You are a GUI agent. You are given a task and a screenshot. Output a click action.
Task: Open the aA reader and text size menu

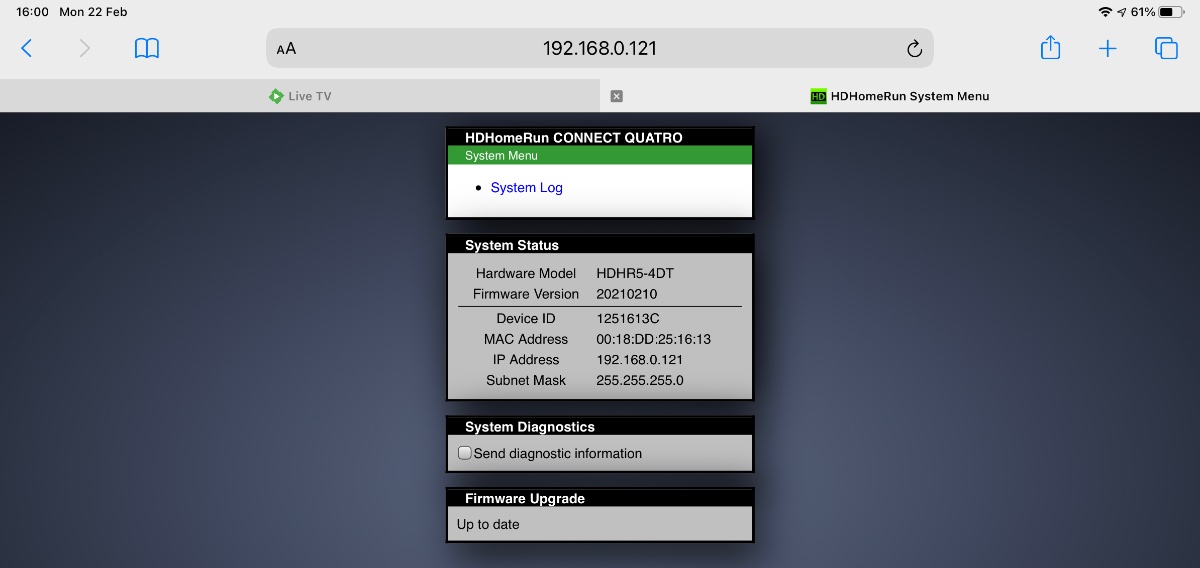point(286,48)
